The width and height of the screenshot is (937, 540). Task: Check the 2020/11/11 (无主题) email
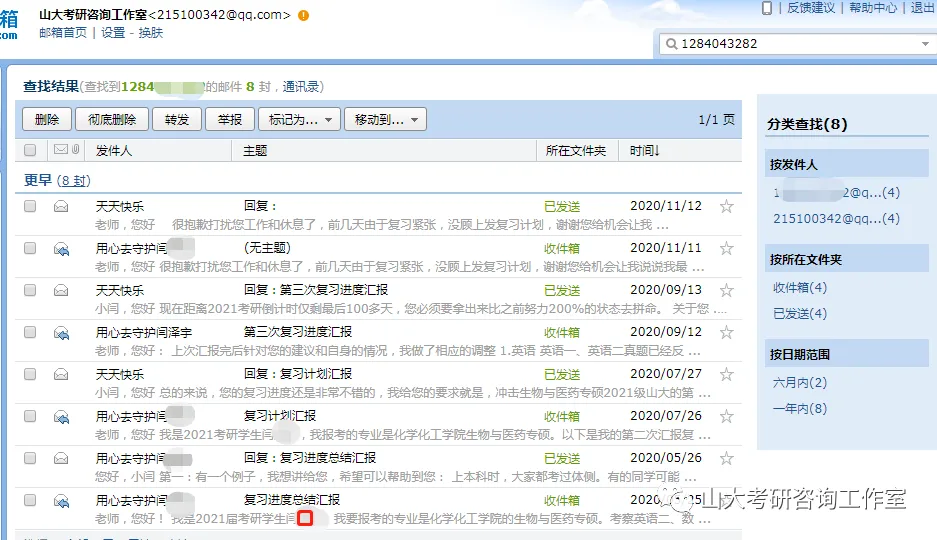click(30, 248)
